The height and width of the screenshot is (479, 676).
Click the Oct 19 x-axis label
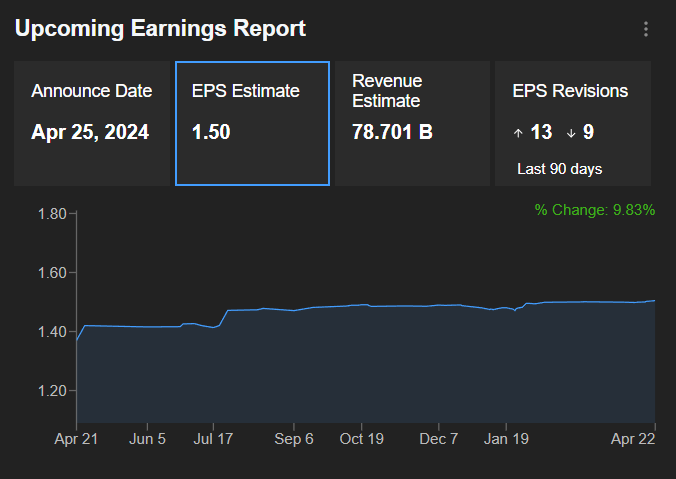pos(361,438)
